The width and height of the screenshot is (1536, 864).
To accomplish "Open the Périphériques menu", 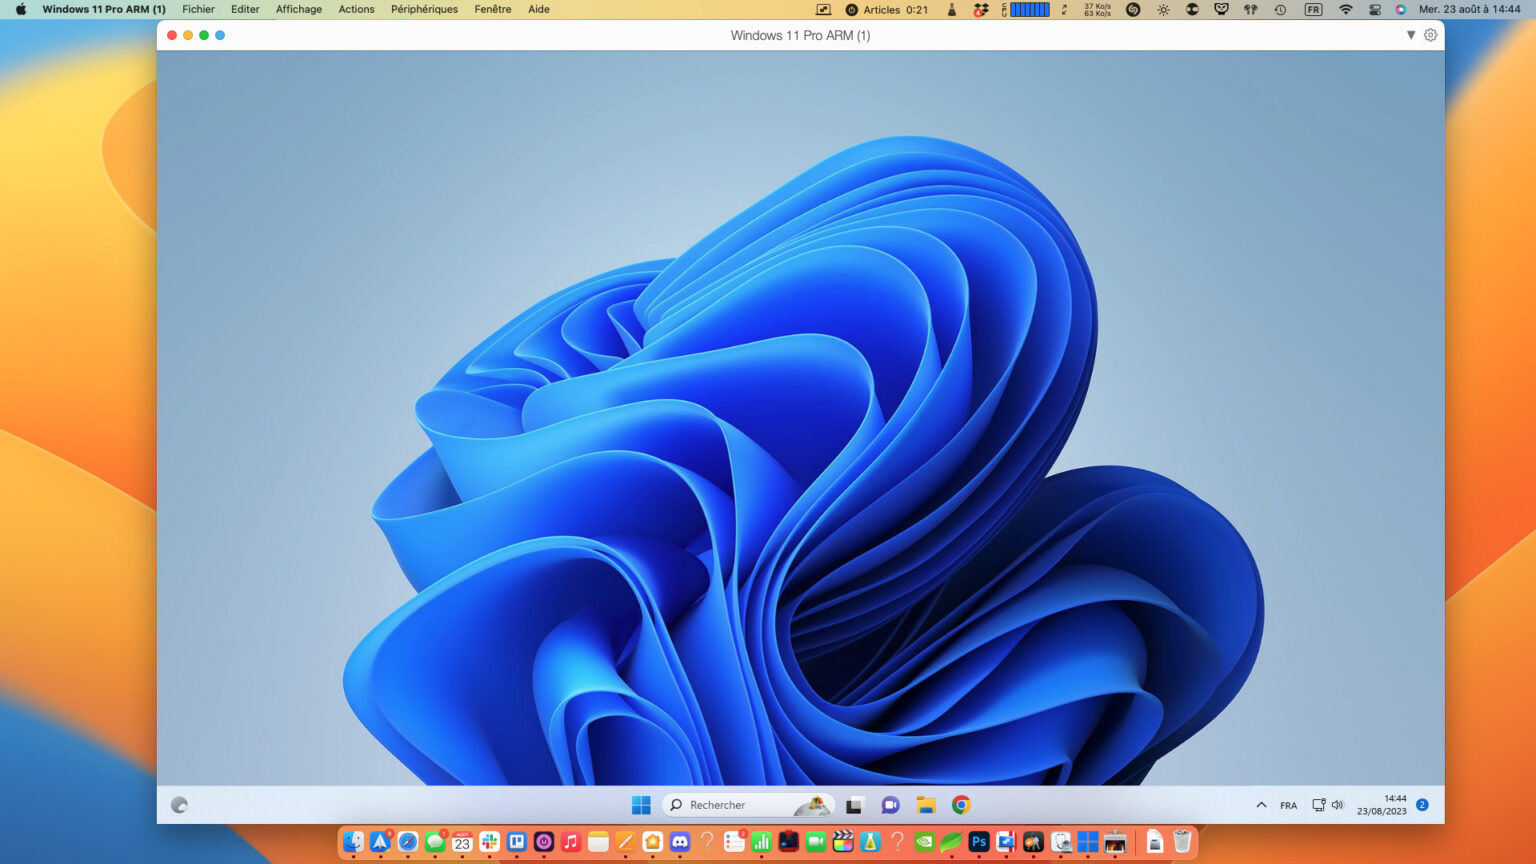I will (424, 9).
